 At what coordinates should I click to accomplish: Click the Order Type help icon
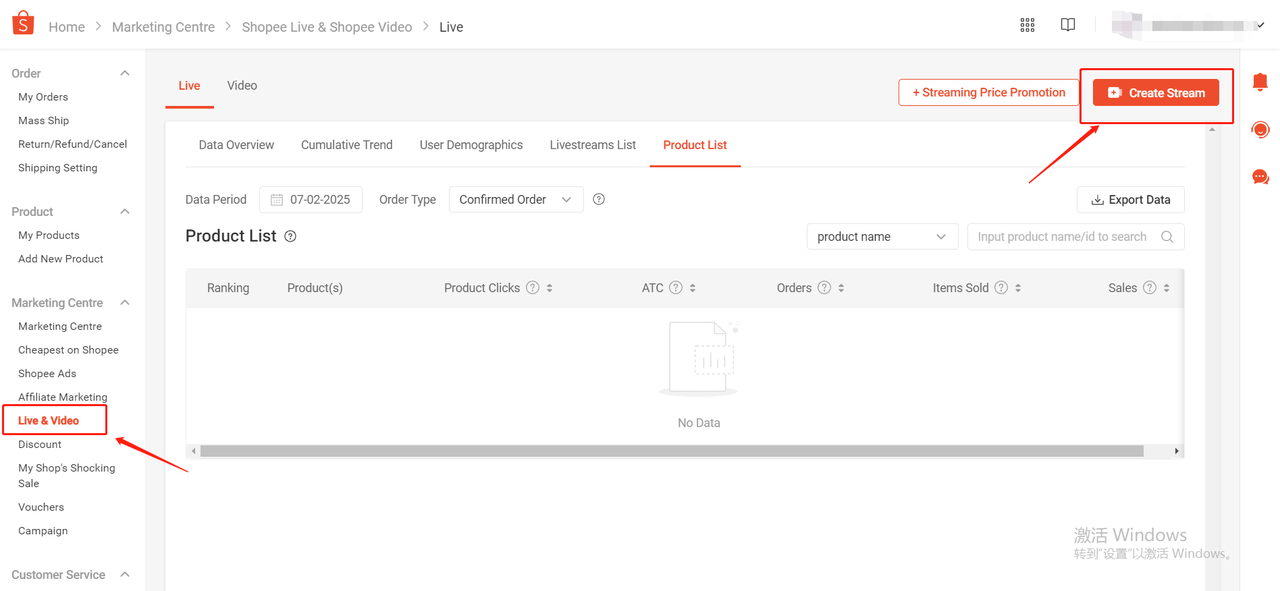pyautogui.click(x=599, y=199)
